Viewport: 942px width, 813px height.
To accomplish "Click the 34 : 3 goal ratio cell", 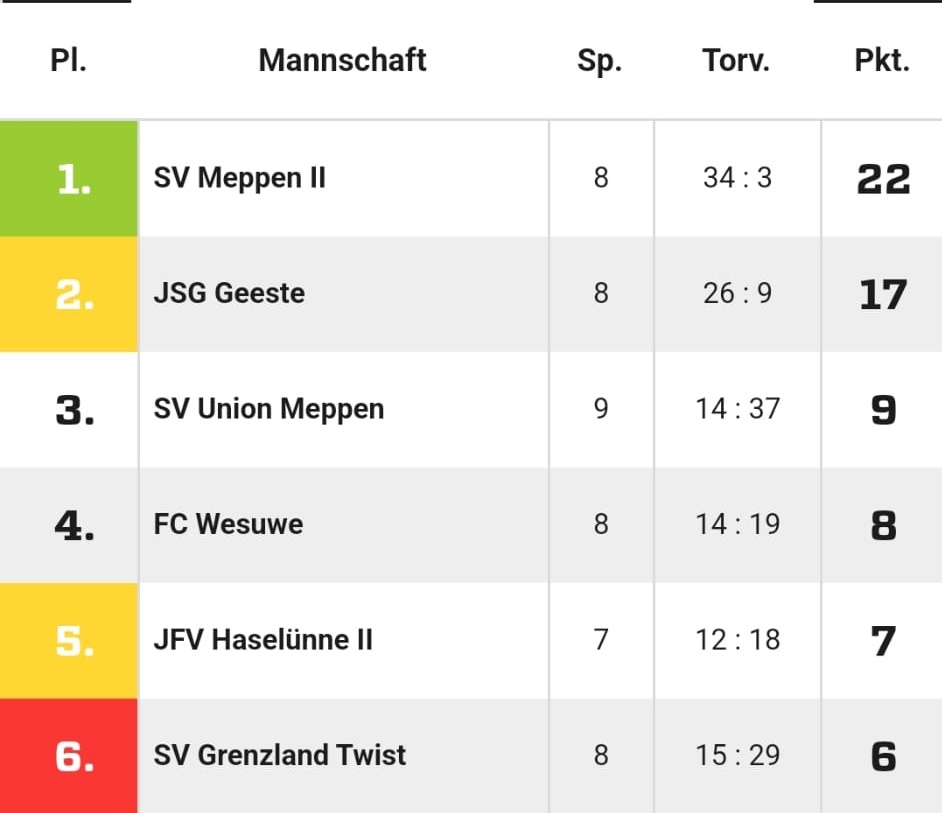I will tap(737, 178).
